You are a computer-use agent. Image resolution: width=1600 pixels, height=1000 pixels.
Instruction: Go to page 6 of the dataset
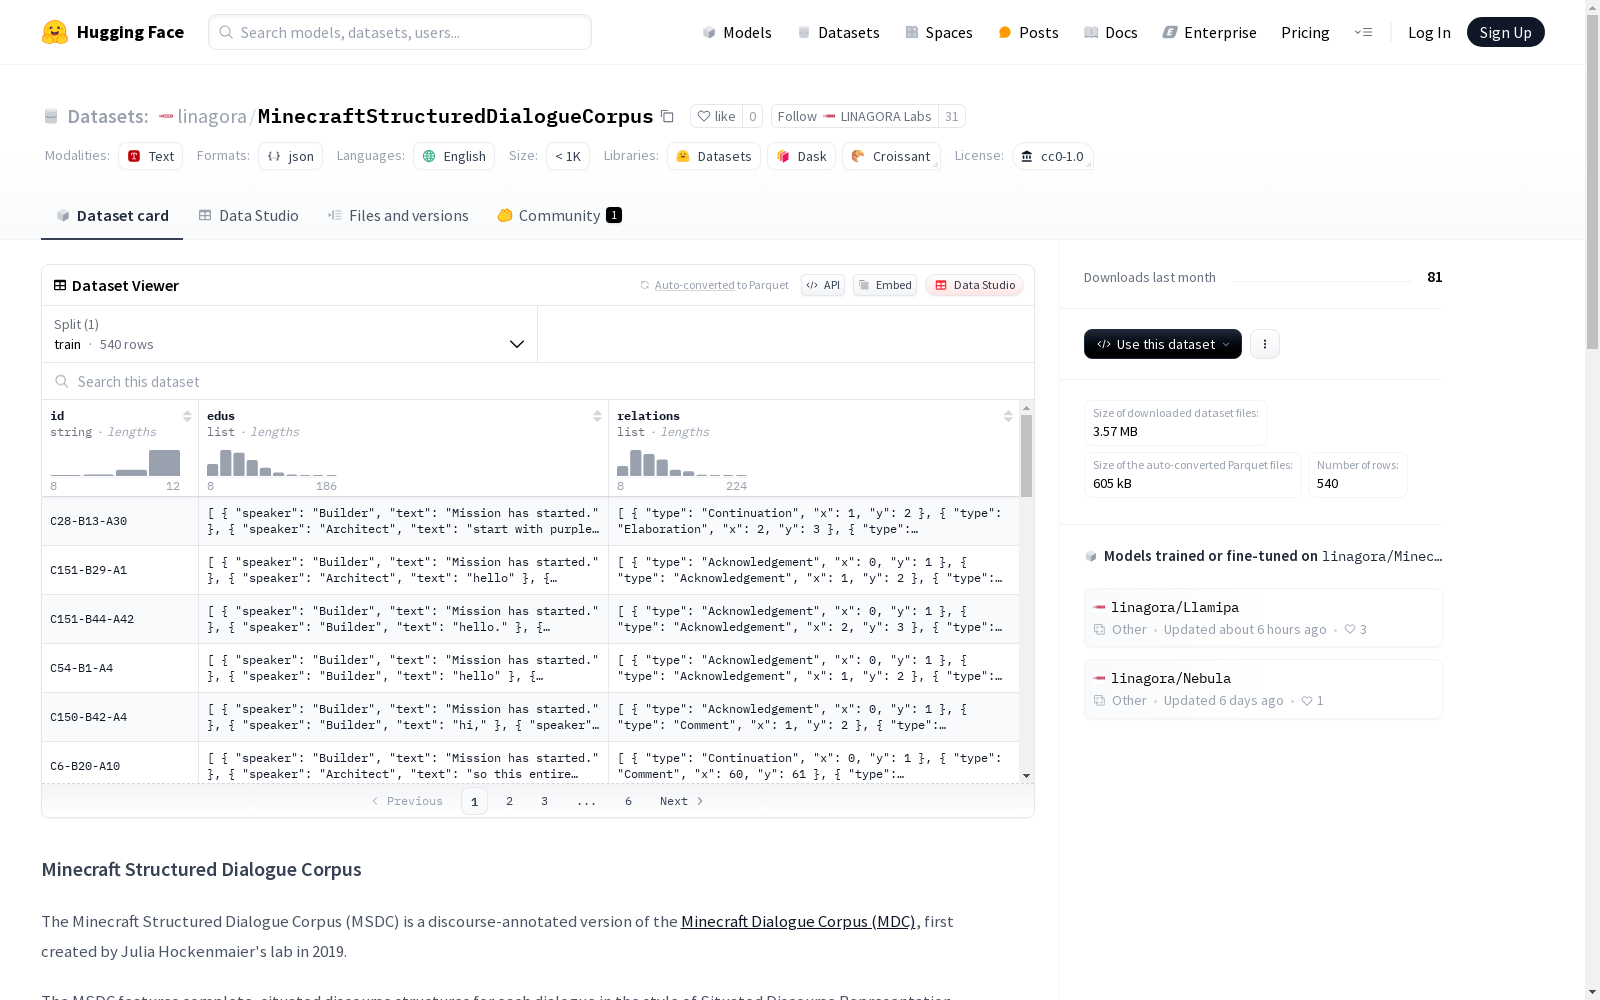pos(628,801)
